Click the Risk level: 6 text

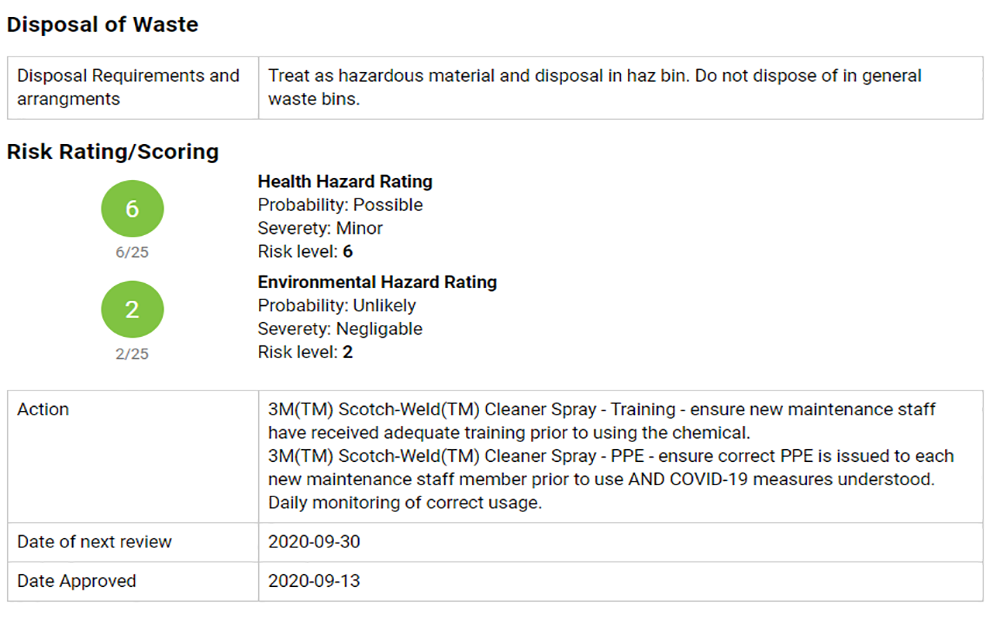coord(305,251)
